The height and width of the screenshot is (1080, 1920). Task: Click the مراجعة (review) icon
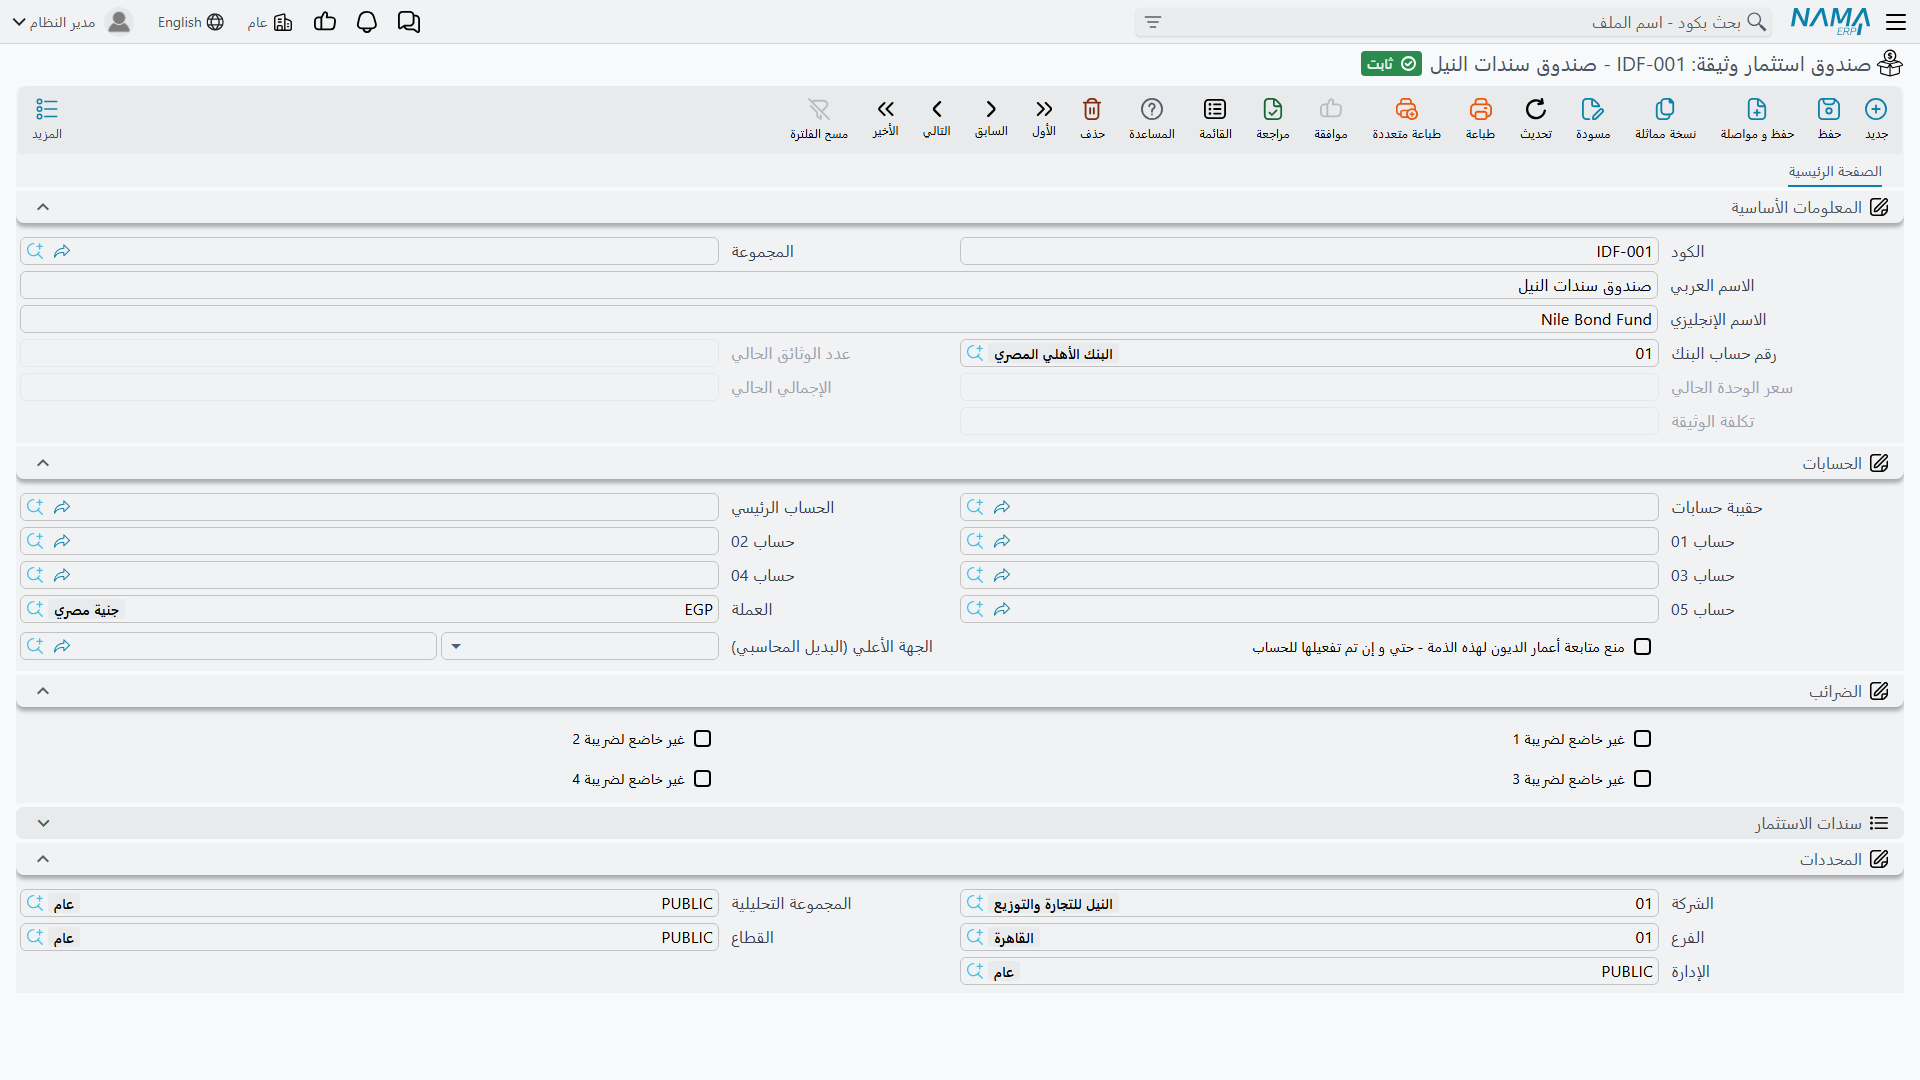pos(1273,109)
